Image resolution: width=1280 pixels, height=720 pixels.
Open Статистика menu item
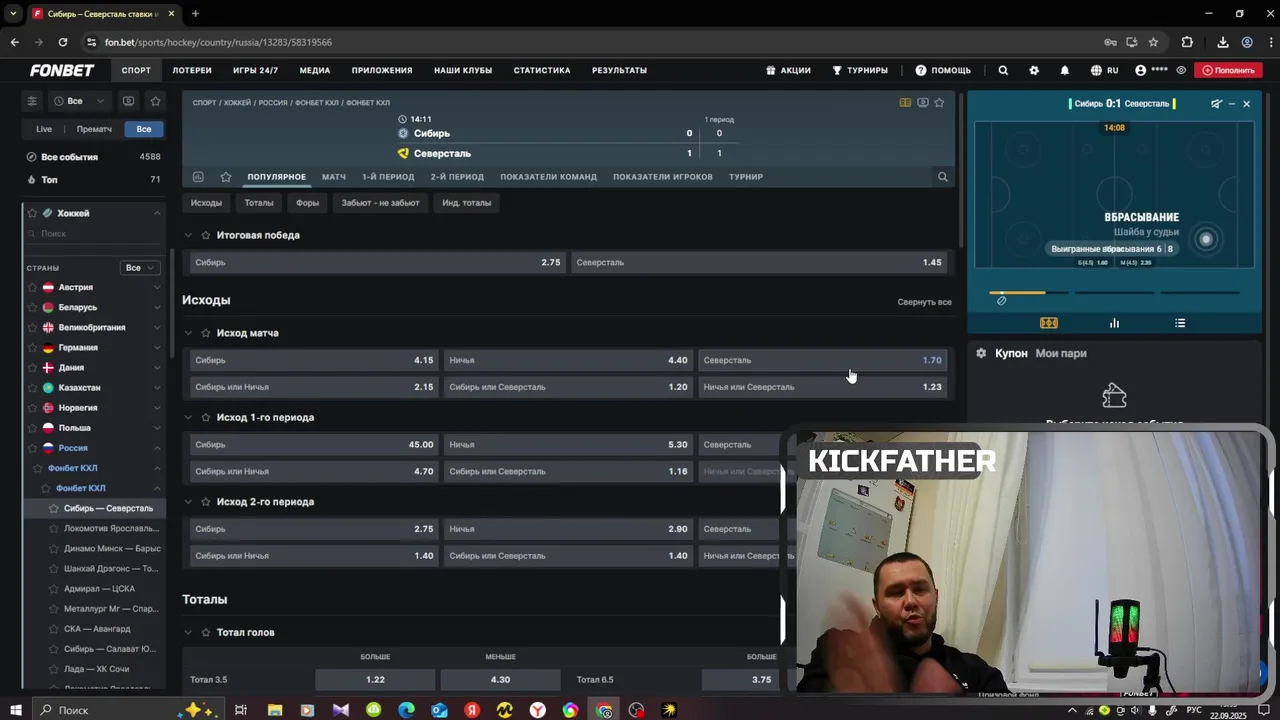542,70
